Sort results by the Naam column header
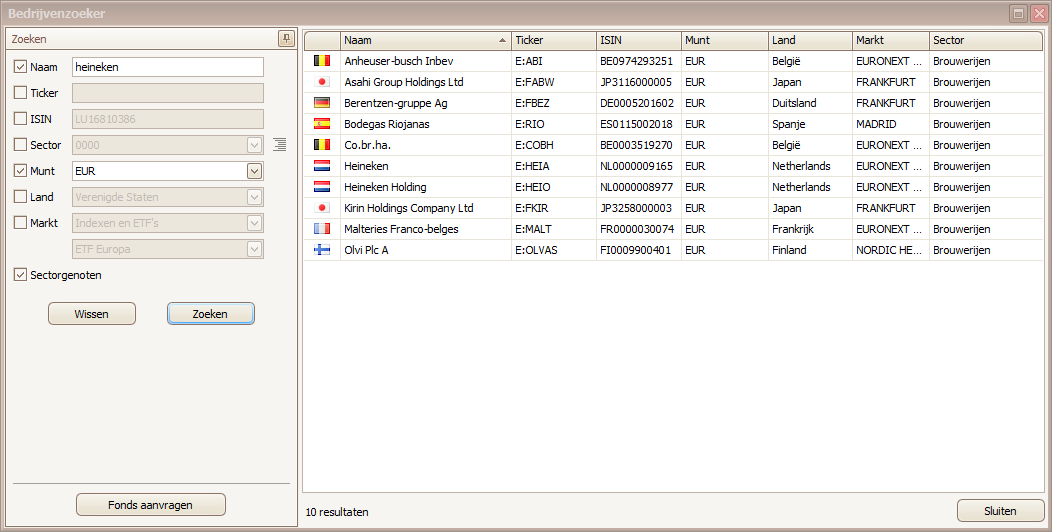This screenshot has height=532, width=1052. pos(425,41)
